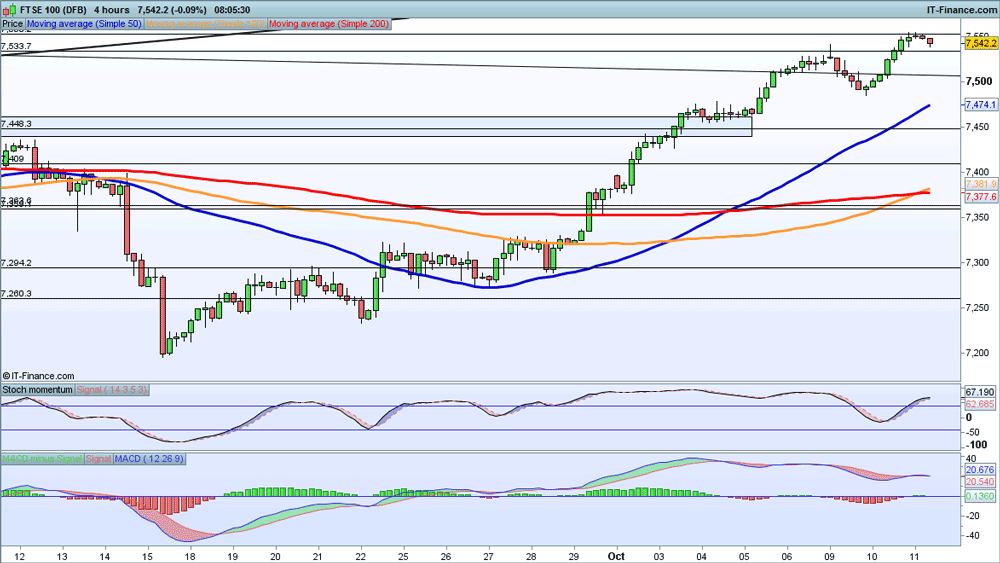
Task: Click the 62.685 stochastic signal value tag
Action: [980, 404]
